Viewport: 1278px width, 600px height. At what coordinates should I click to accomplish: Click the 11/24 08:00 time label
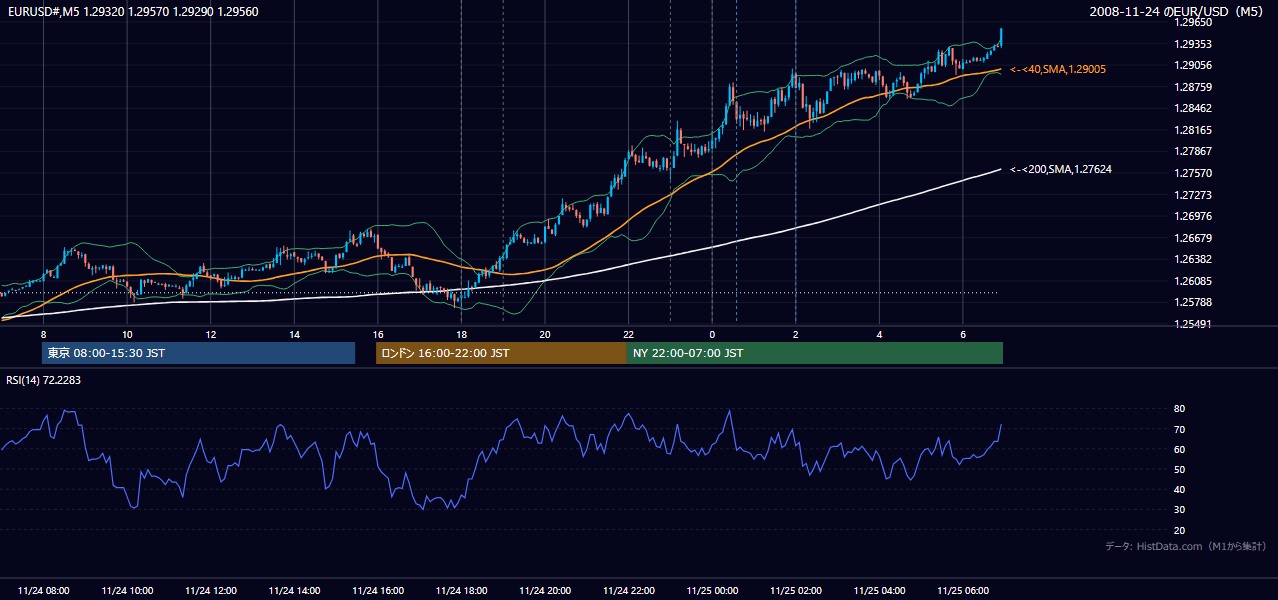[43, 591]
